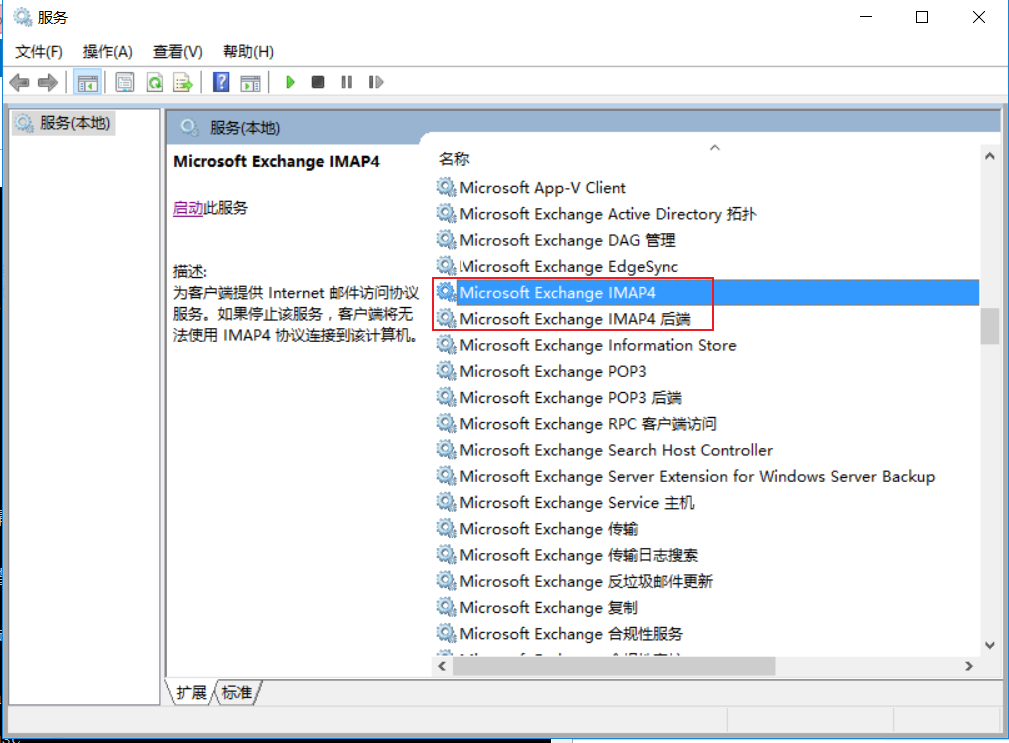Toggle console tree with show/hide tree icon
This screenshot has height=743, width=1009.
pos(87,82)
